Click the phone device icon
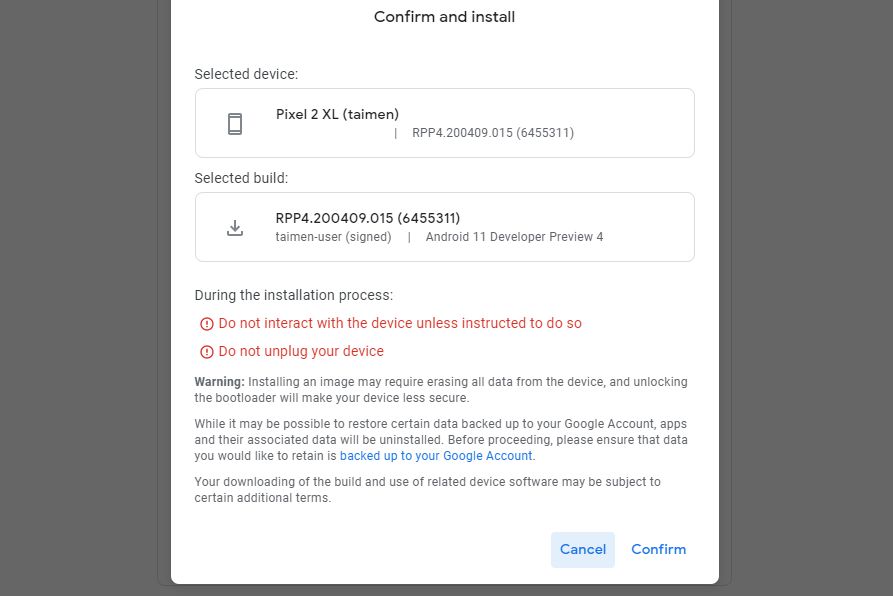Screen dimensions: 893x596 tap(235, 123)
